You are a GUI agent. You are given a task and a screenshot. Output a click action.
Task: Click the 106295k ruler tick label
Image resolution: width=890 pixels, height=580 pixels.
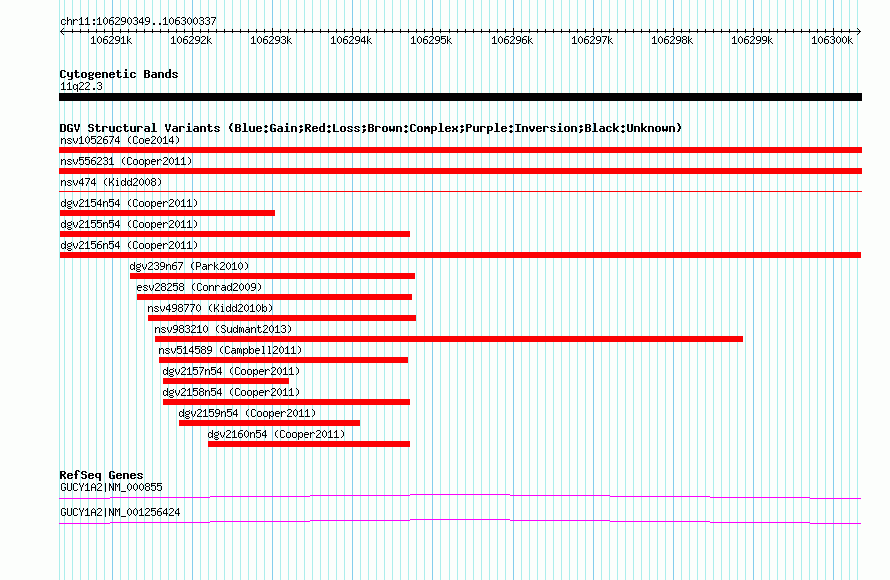[431, 40]
